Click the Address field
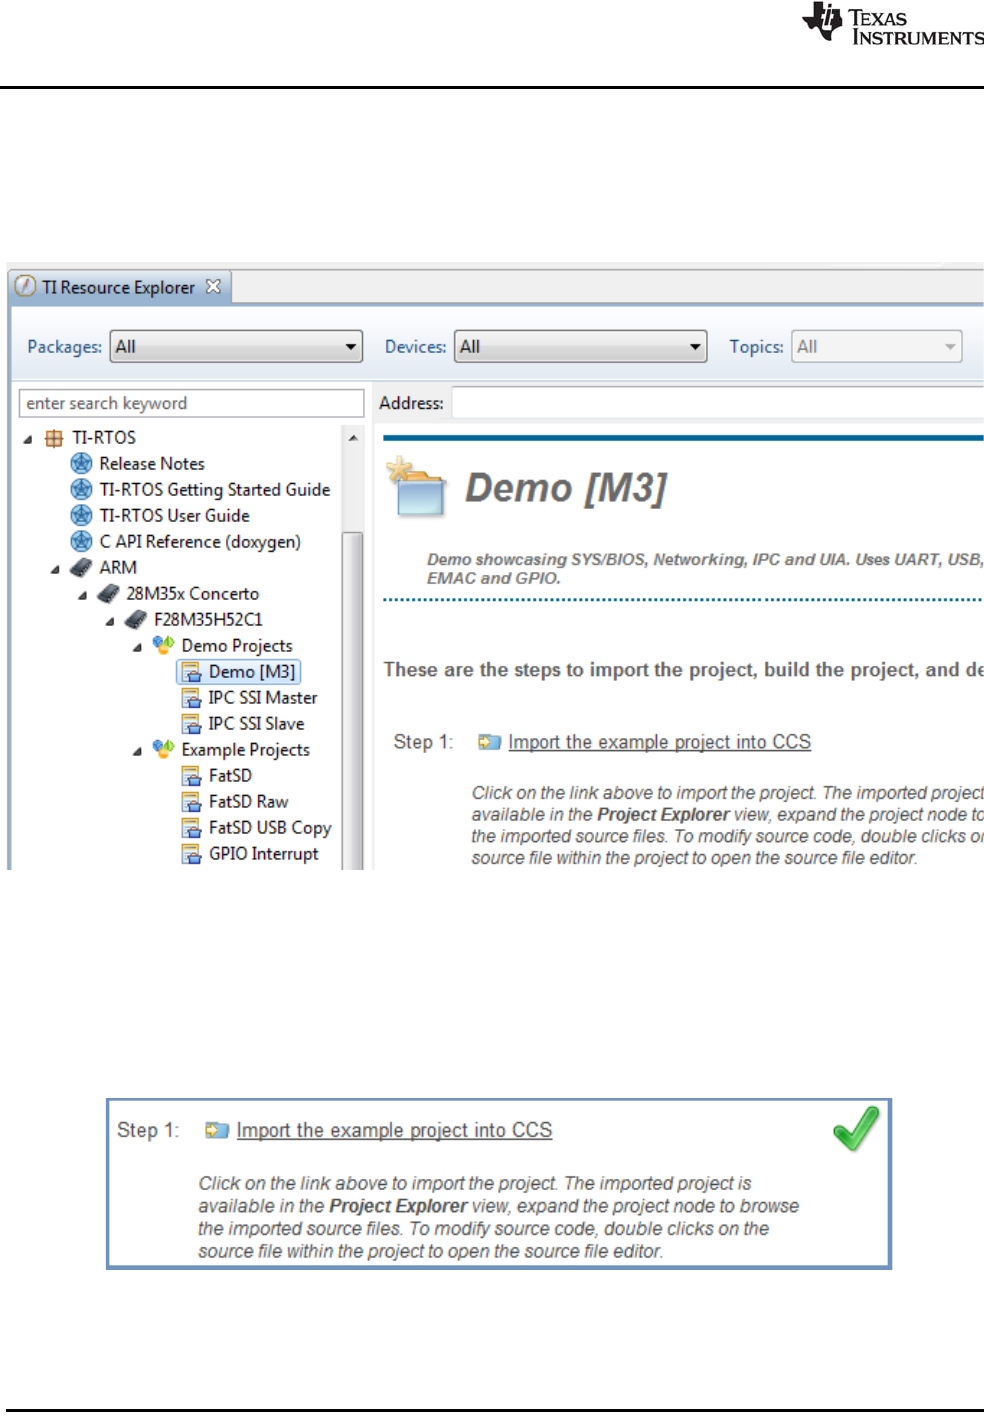 coord(717,403)
